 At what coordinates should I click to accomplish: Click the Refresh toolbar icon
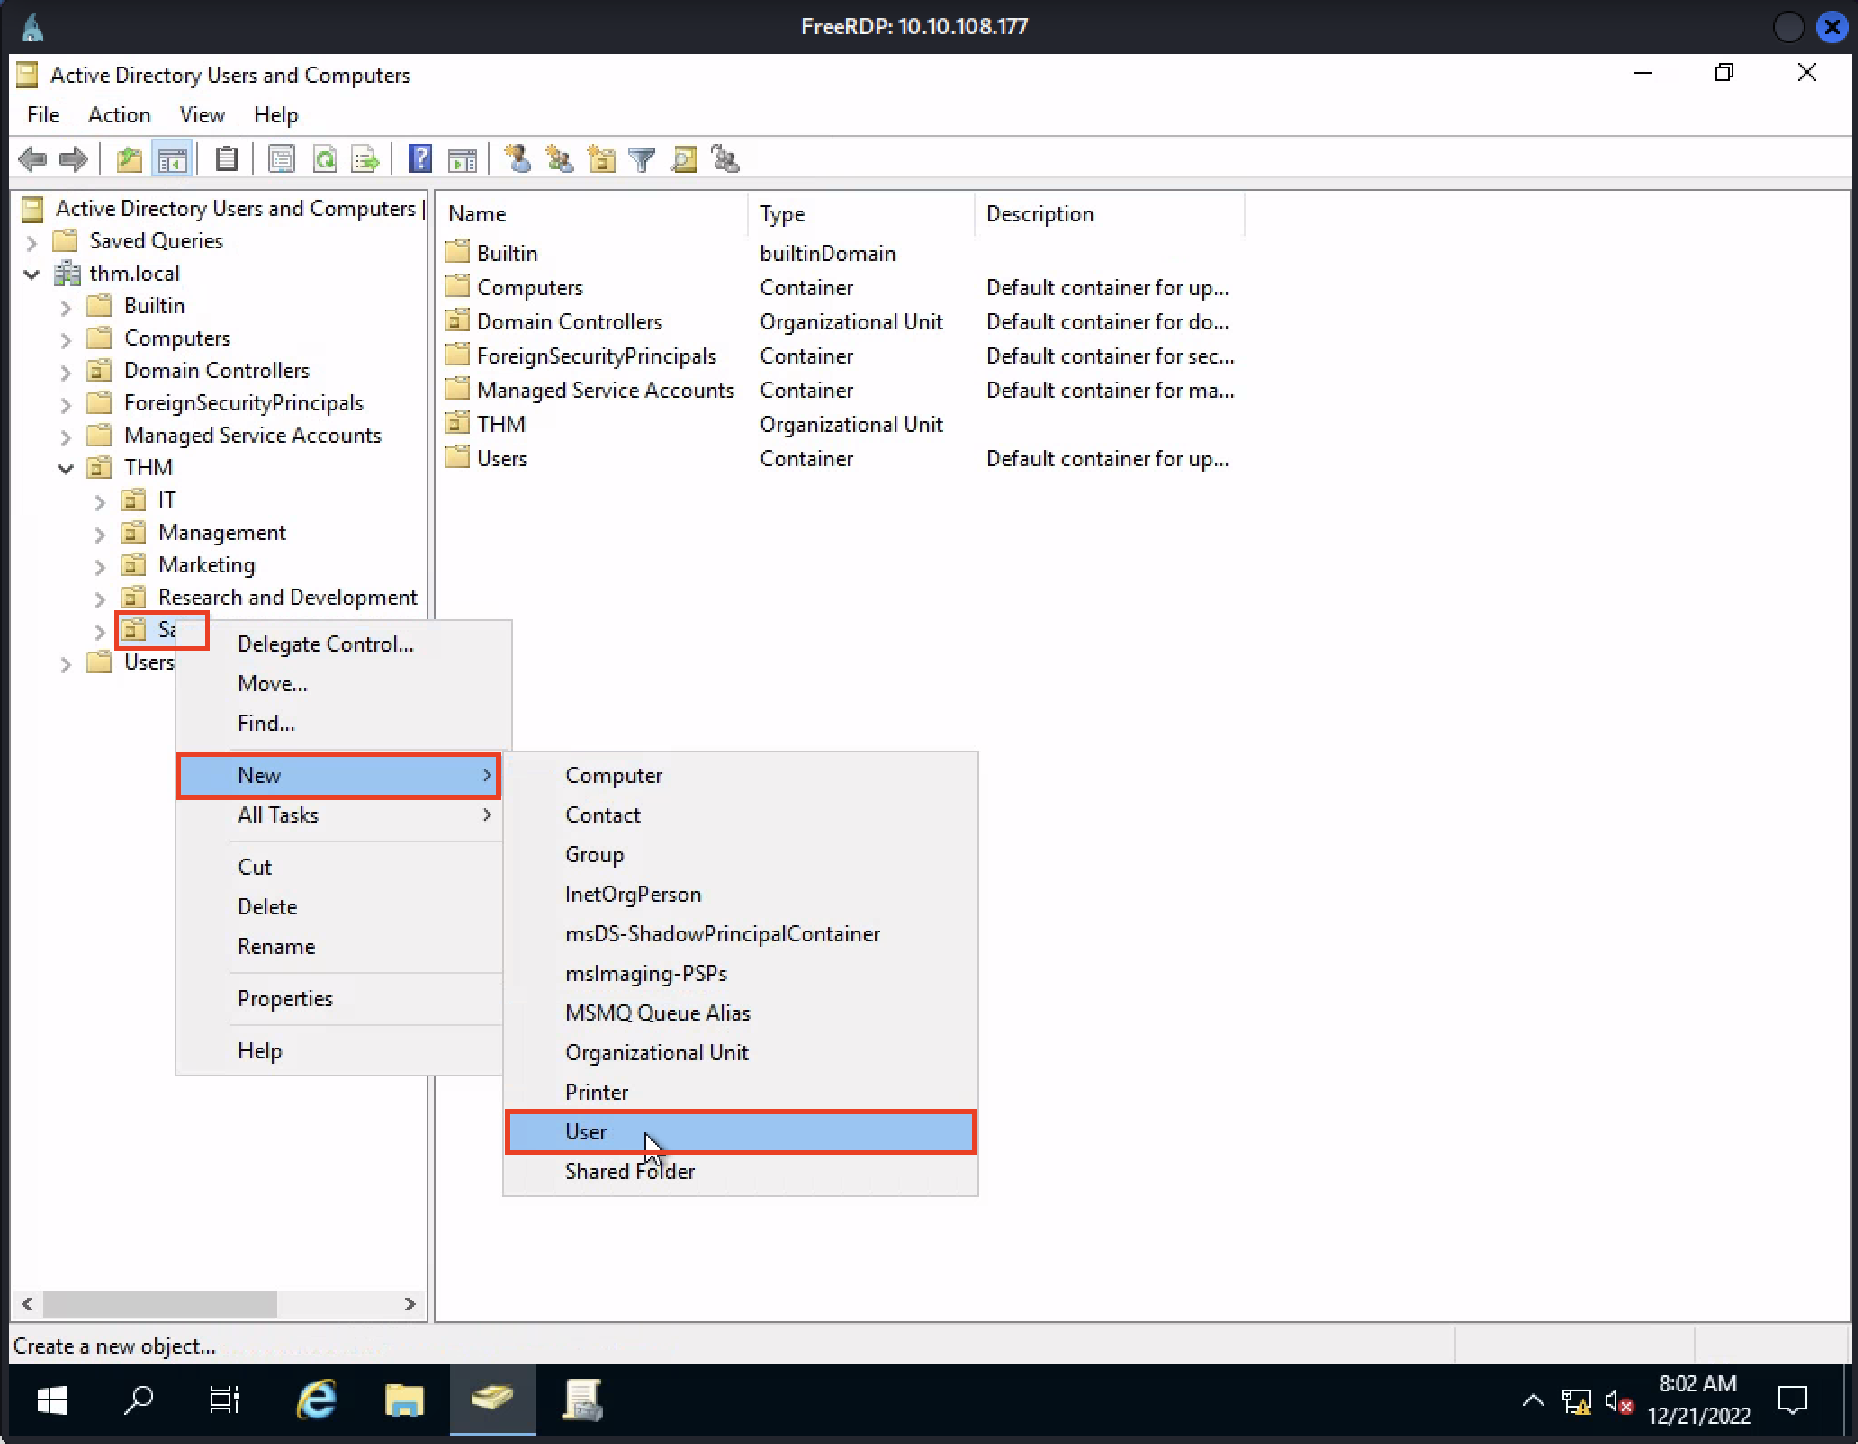(x=325, y=159)
